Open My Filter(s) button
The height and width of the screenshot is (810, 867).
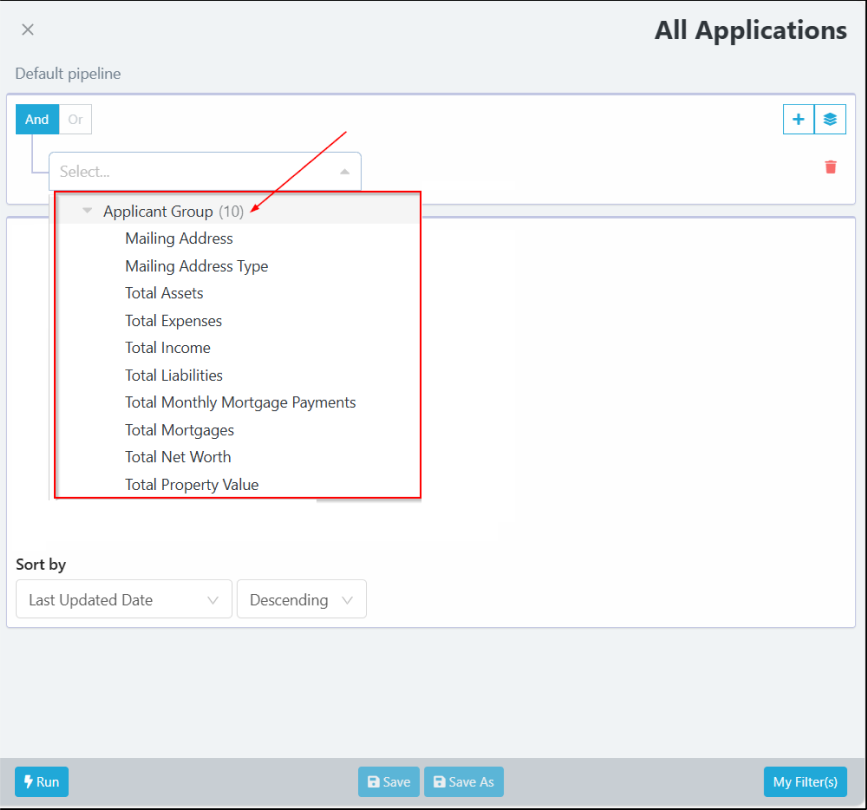click(x=805, y=782)
